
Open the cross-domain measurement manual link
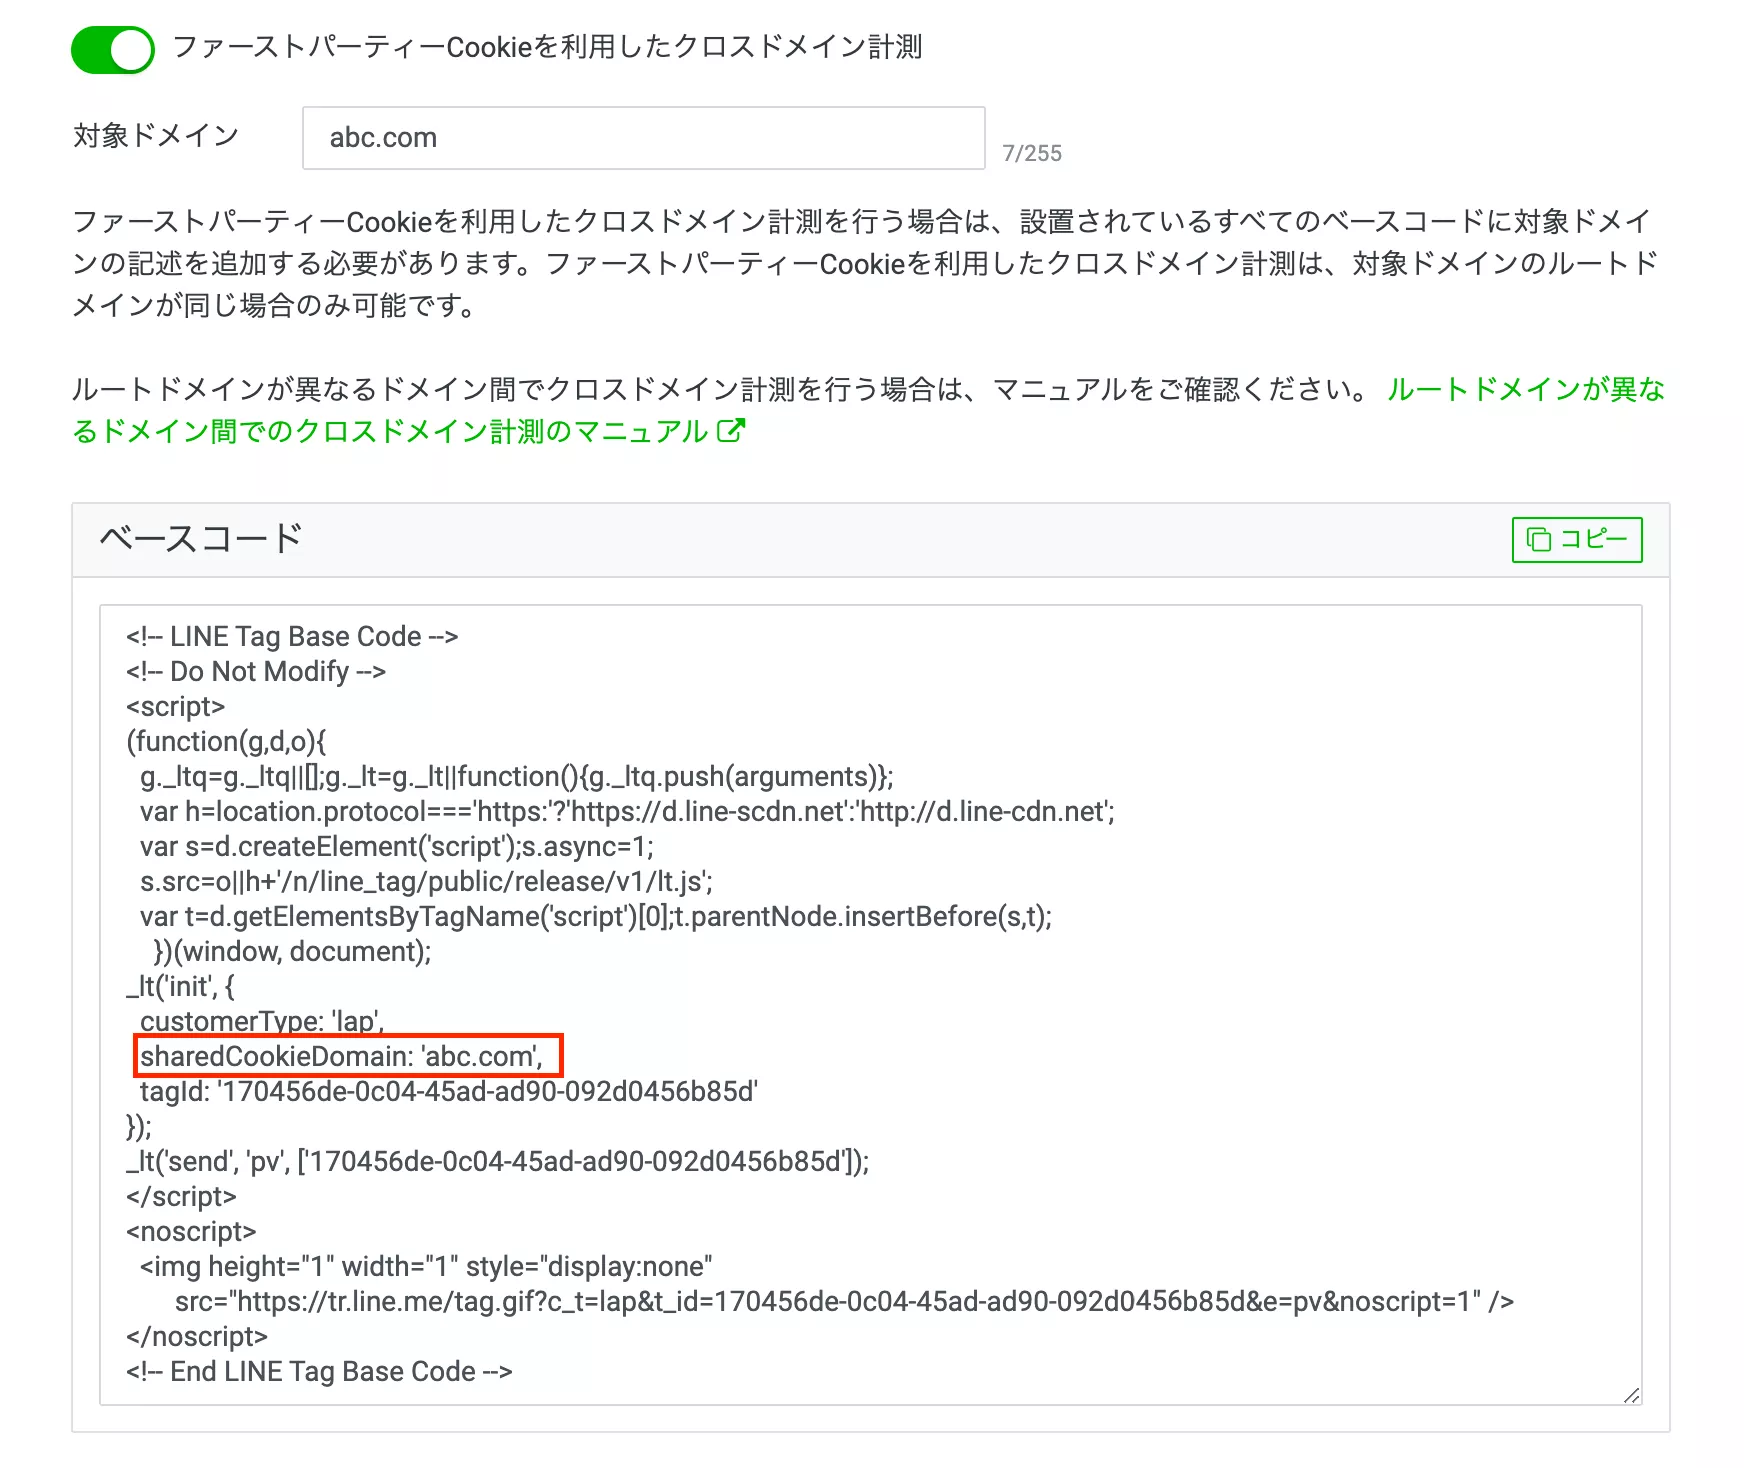[390, 431]
